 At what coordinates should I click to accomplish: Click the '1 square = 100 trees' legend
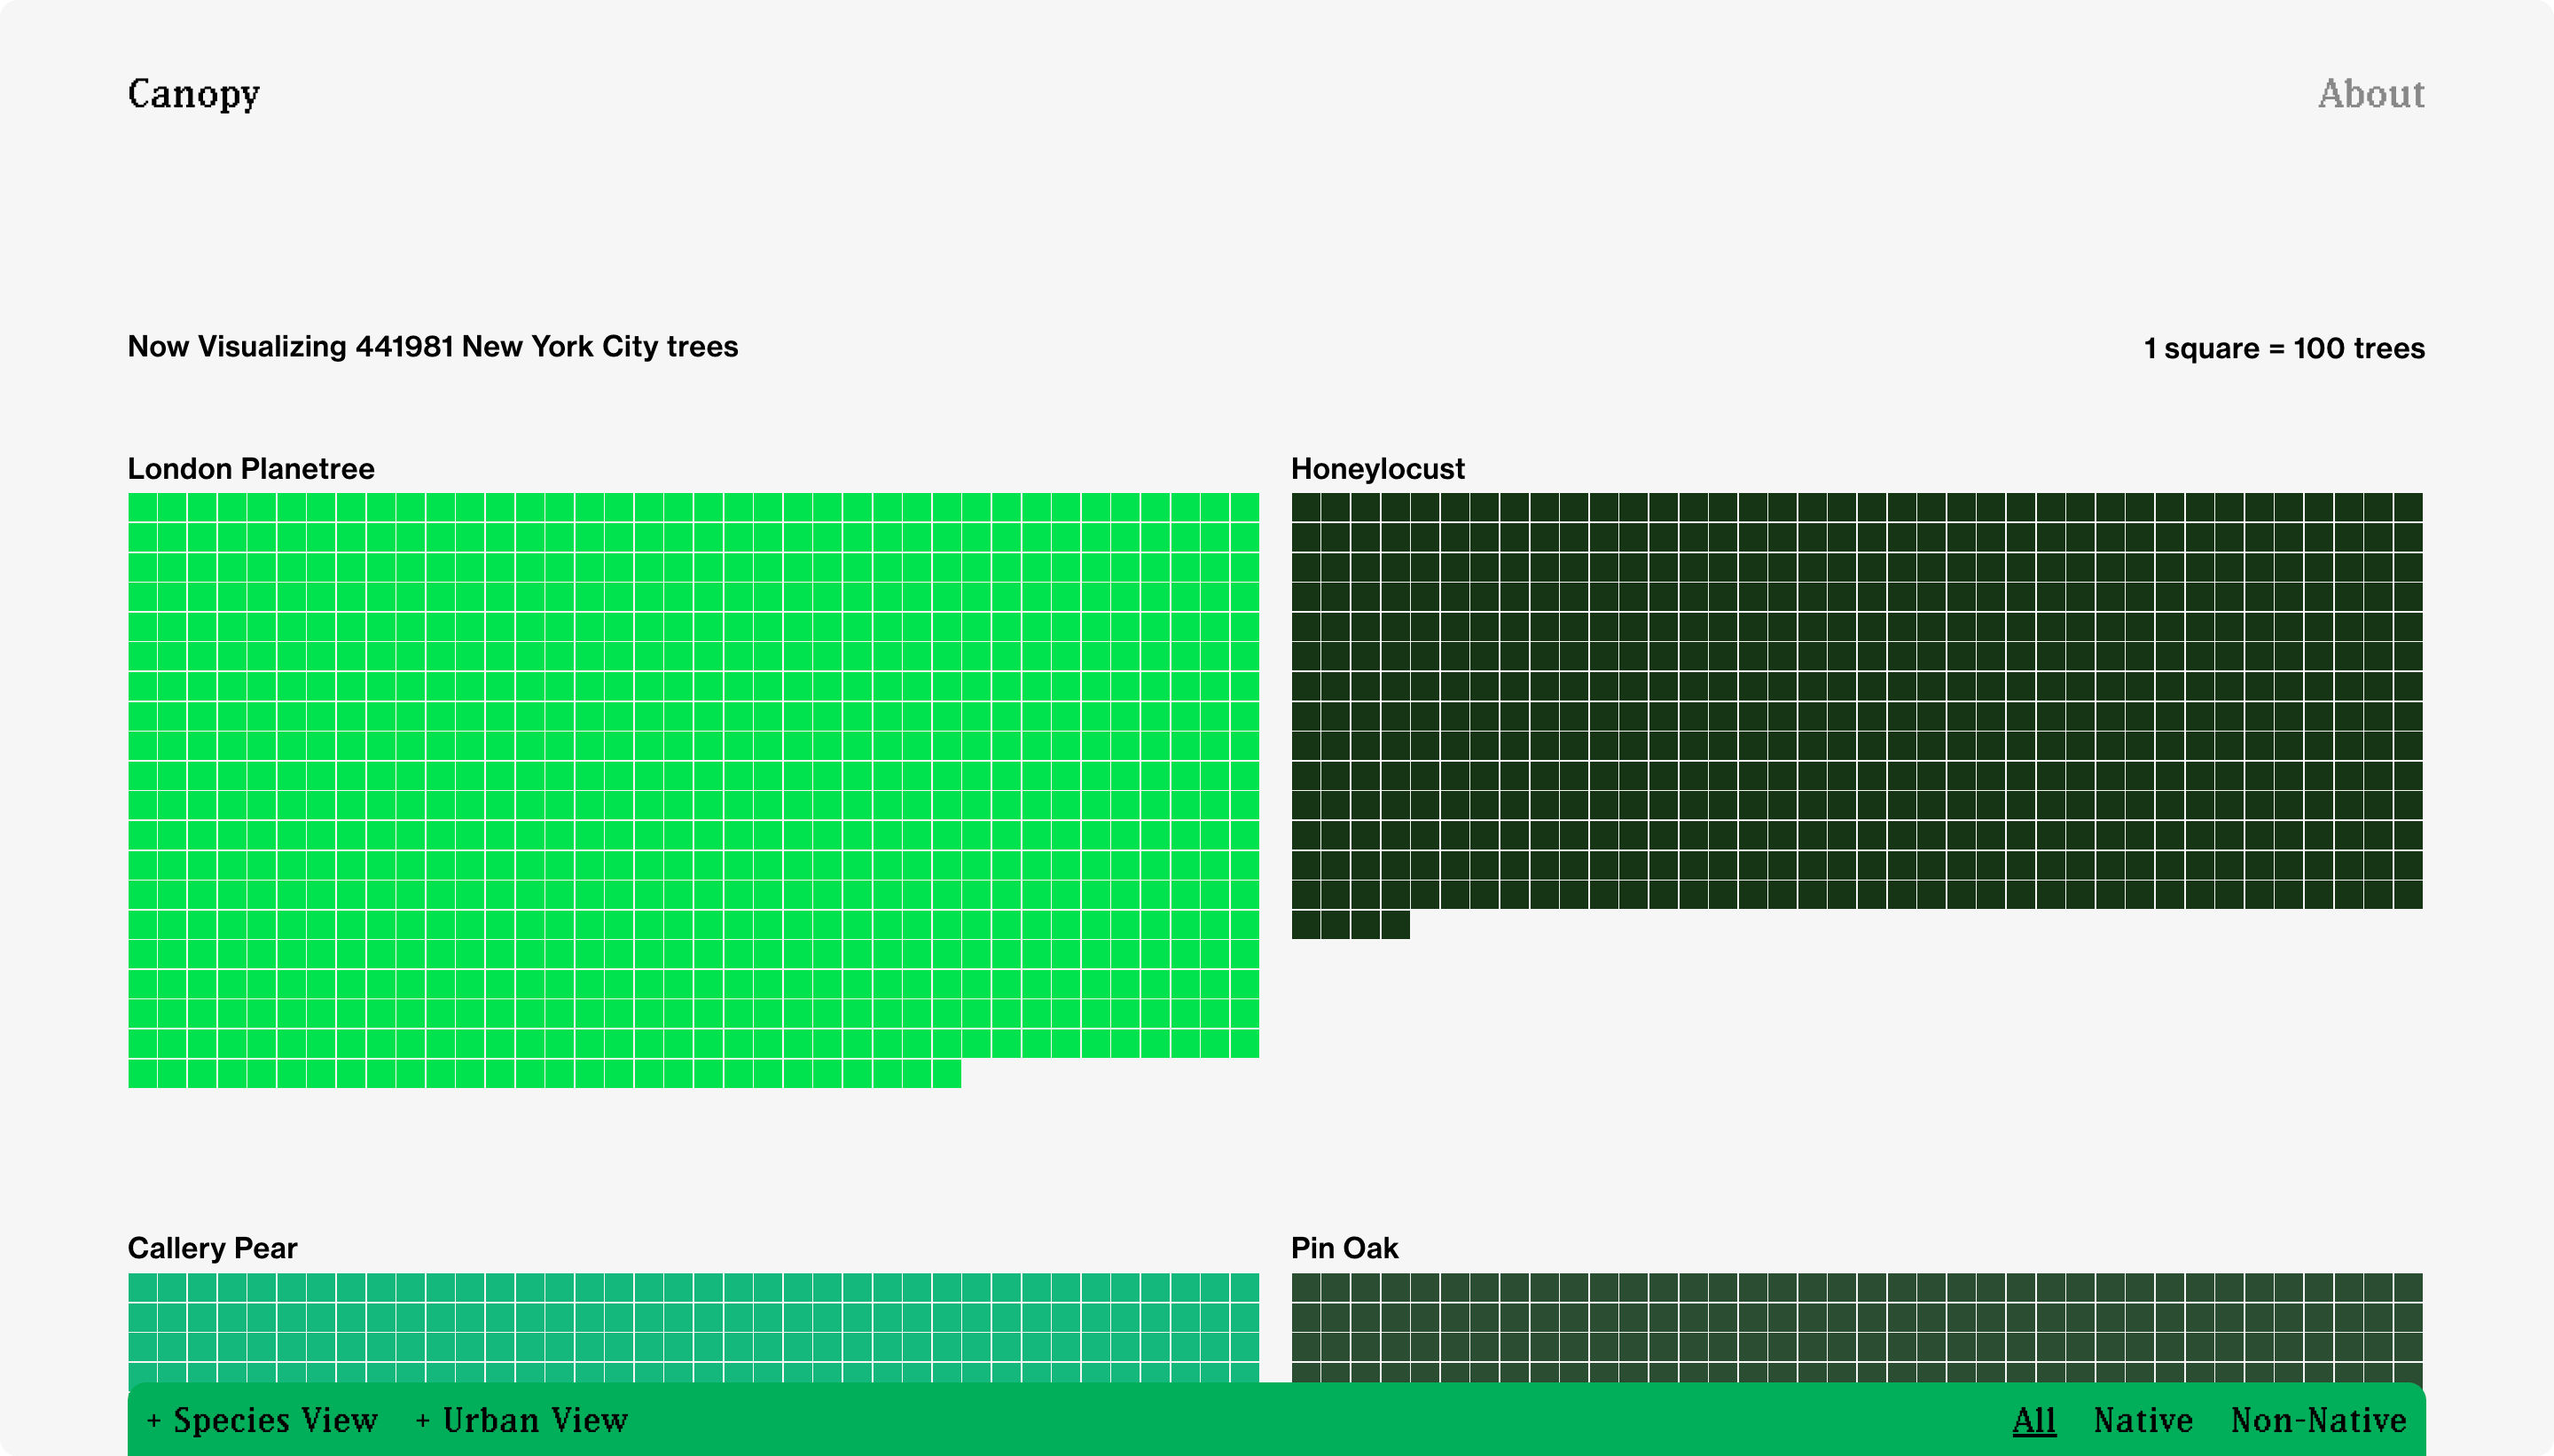(x=2284, y=348)
